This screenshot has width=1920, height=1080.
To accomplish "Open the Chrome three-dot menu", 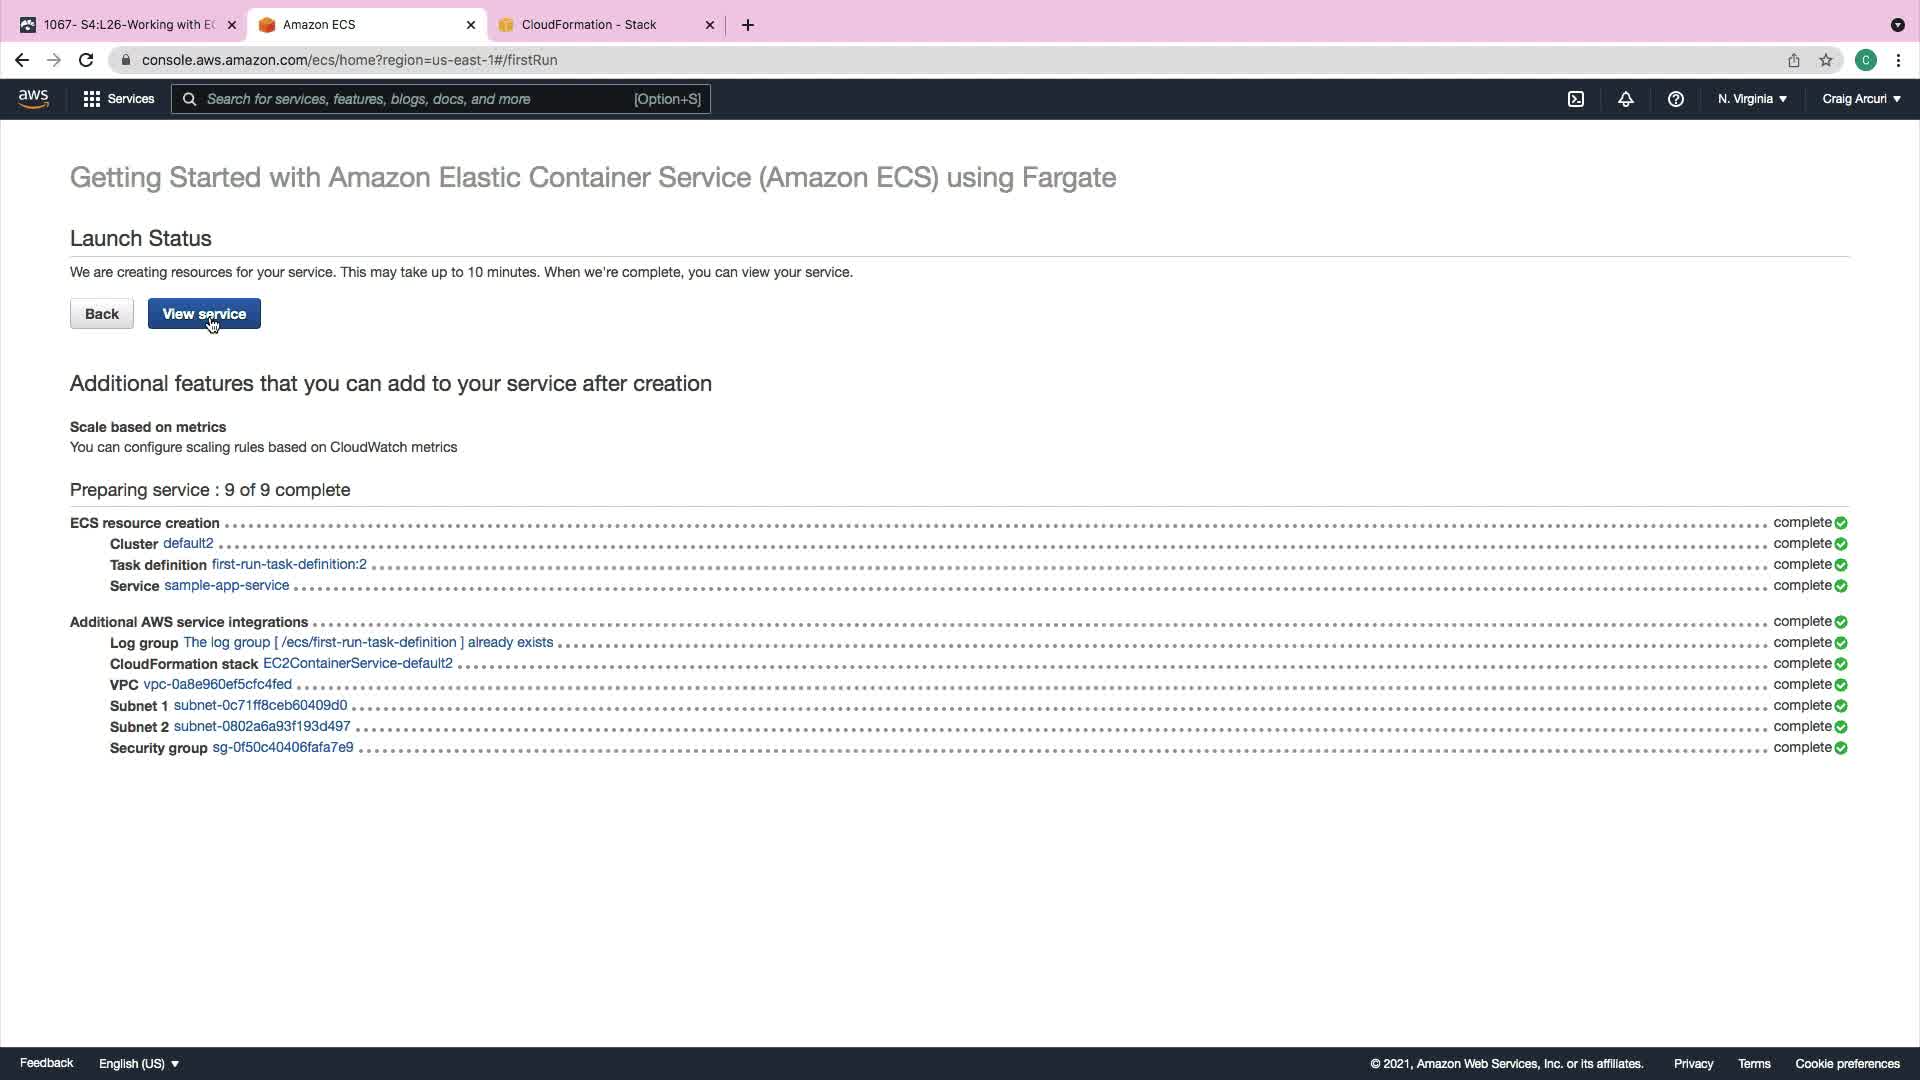I will [1898, 60].
